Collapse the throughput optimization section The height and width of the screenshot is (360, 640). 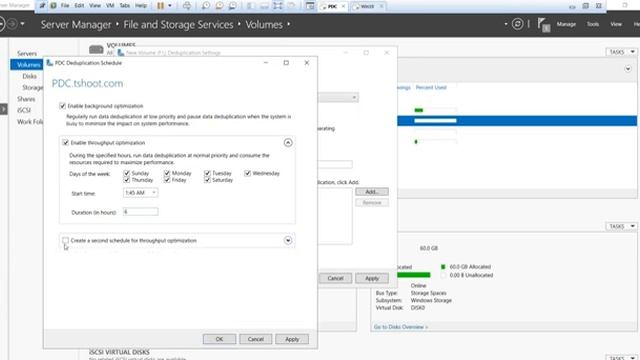tap(288, 142)
